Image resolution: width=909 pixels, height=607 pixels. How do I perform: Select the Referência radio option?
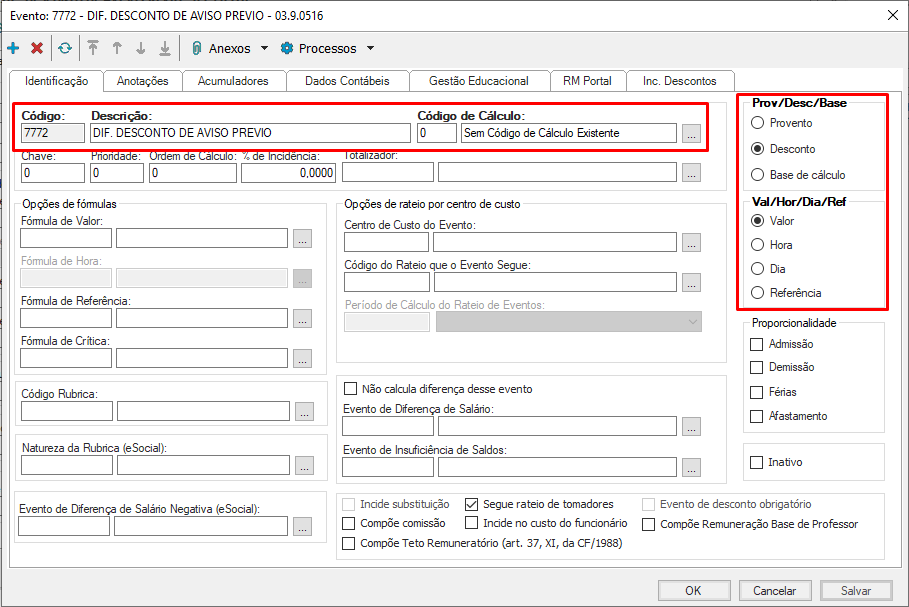757,293
